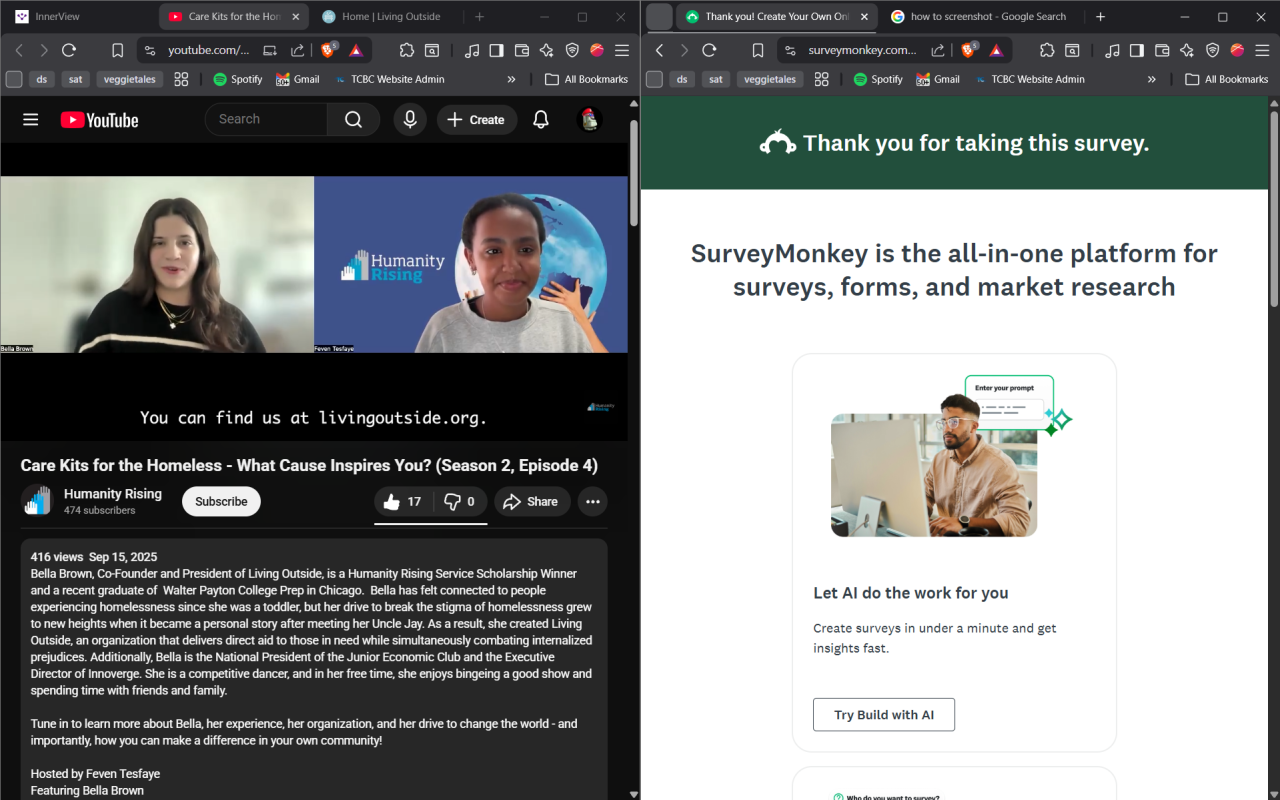Open All Bookmarks folder in YouTube window
Image resolution: width=1280 pixels, height=800 pixels.
586,79
